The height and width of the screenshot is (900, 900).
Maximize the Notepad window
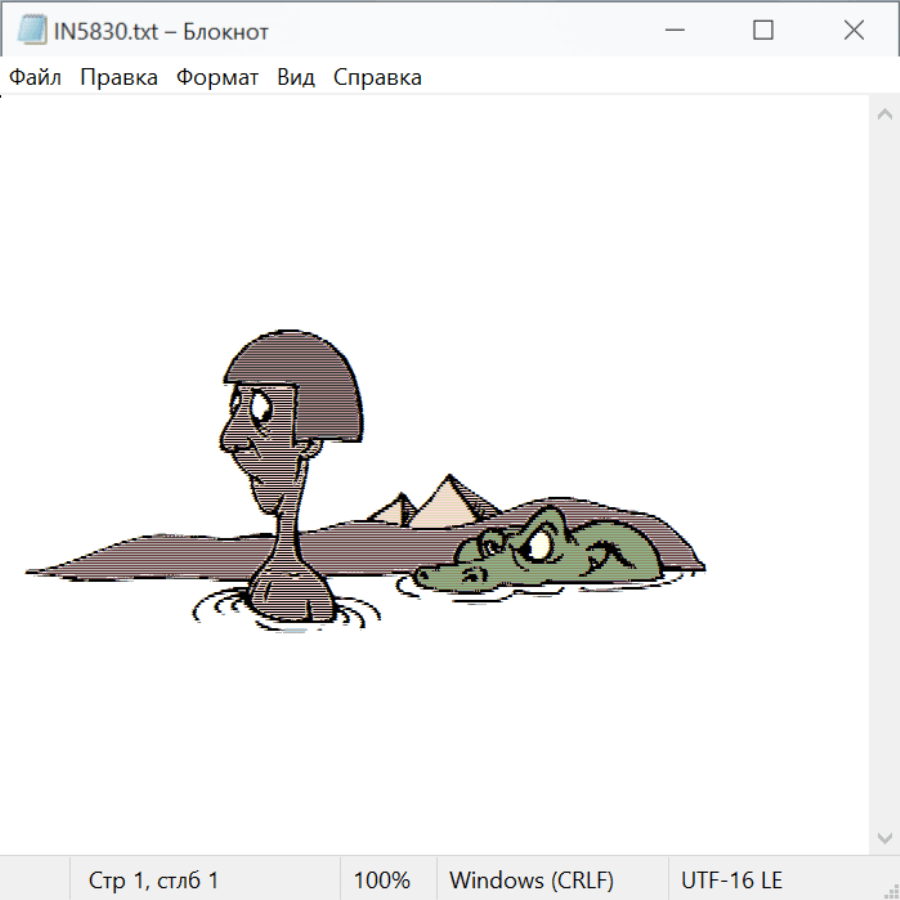pyautogui.click(x=763, y=31)
